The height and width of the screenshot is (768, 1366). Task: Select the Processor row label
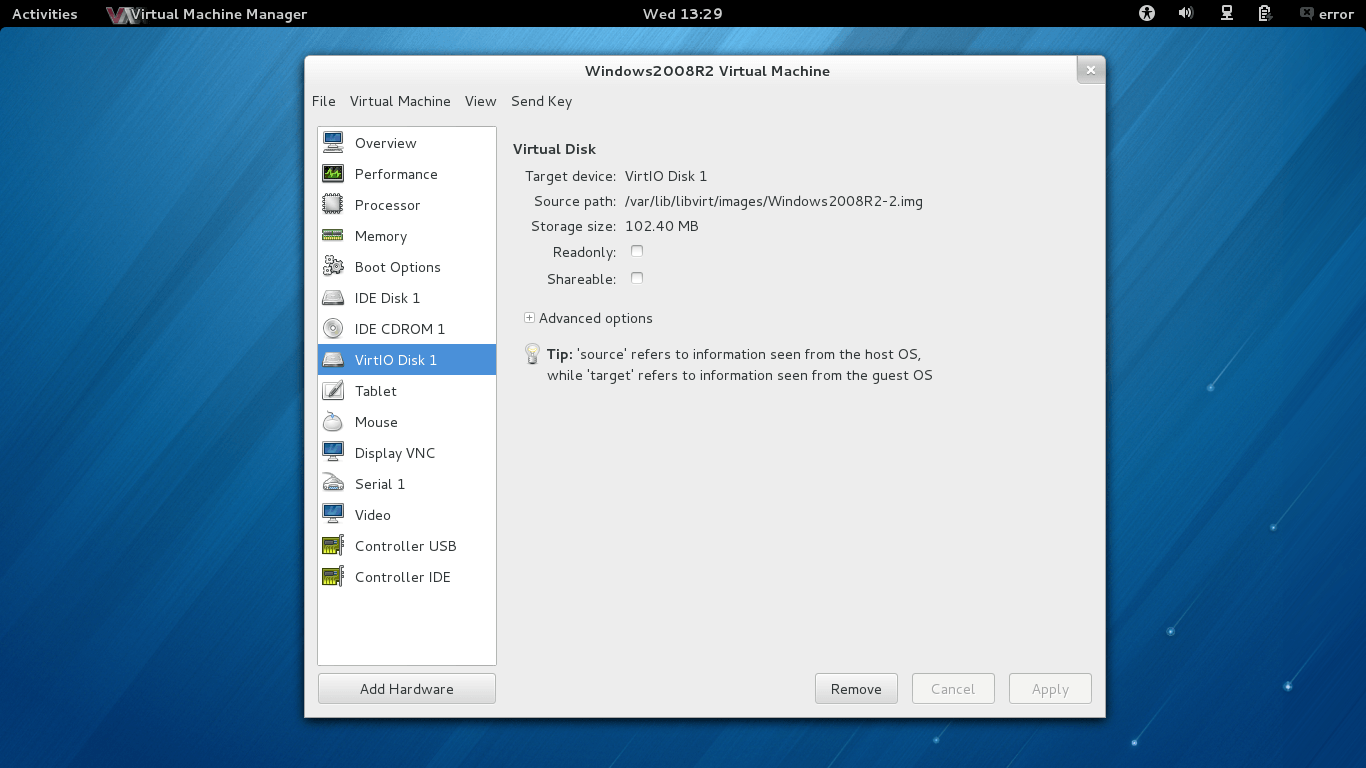[387, 205]
